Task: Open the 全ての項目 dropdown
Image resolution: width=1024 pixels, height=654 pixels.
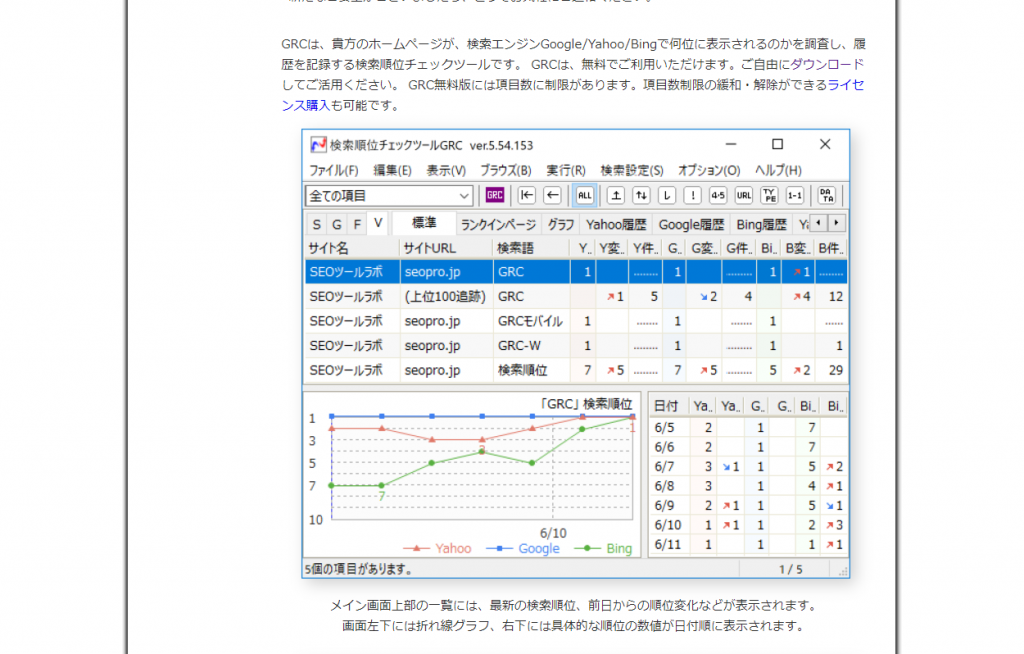Action: coord(389,195)
